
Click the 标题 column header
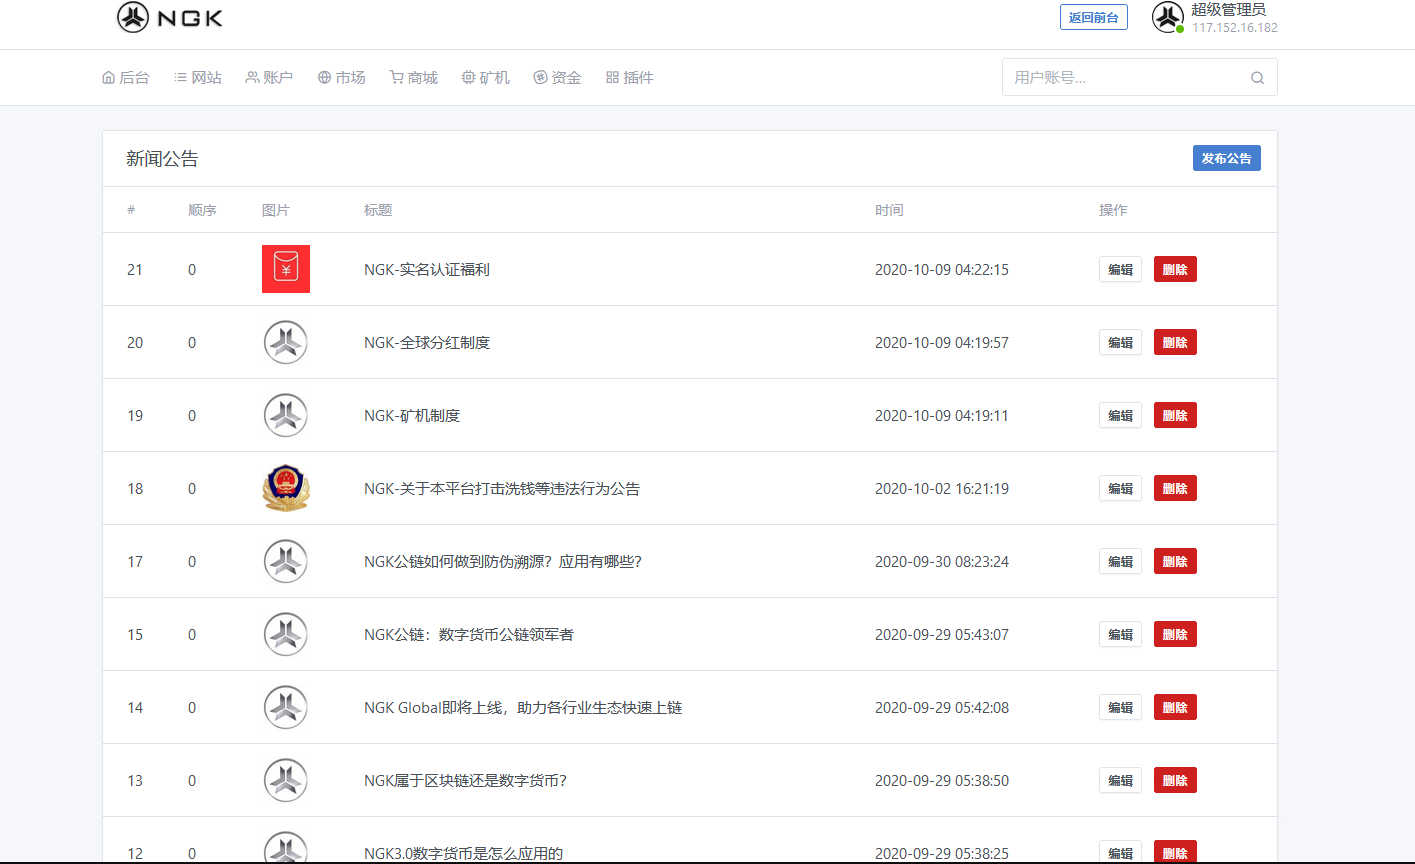point(378,210)
